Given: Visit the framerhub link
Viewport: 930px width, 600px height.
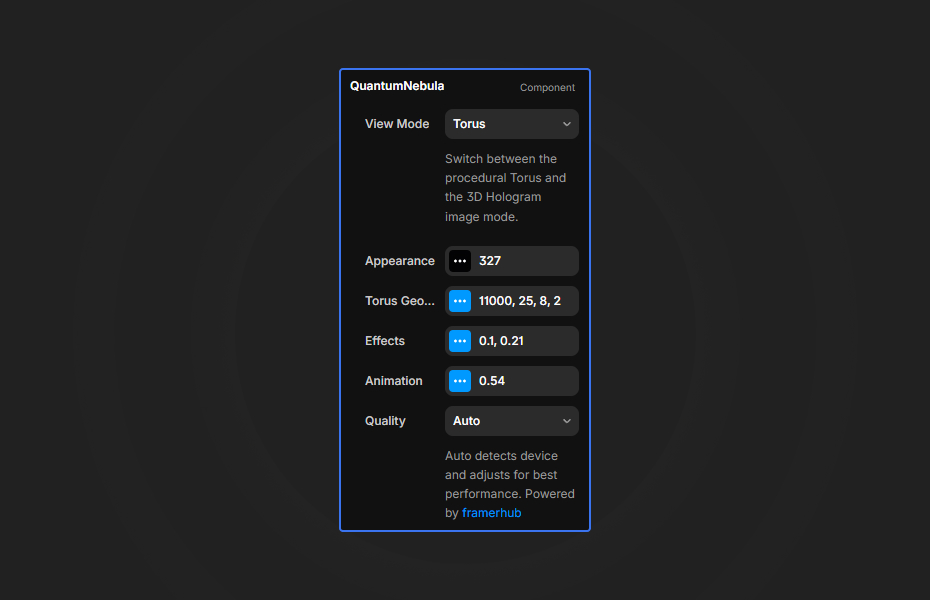Looking at the screenshot, I should (491, 512).
